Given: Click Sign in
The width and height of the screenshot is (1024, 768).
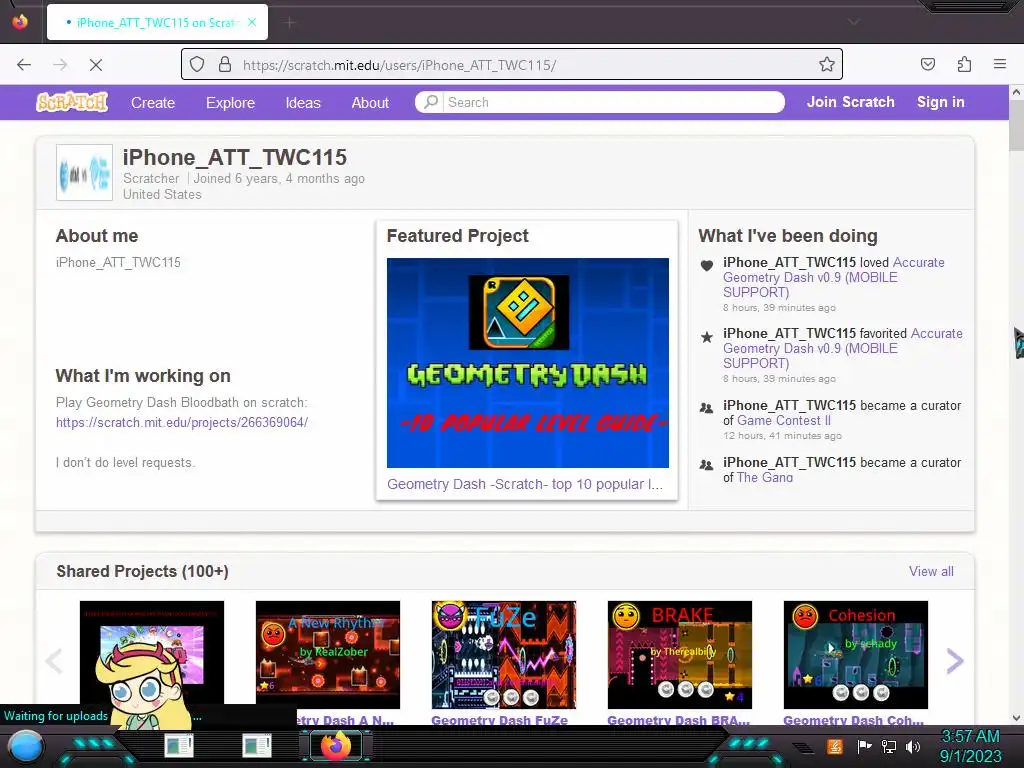Looking at the screenshot, I should click(940, 102).
